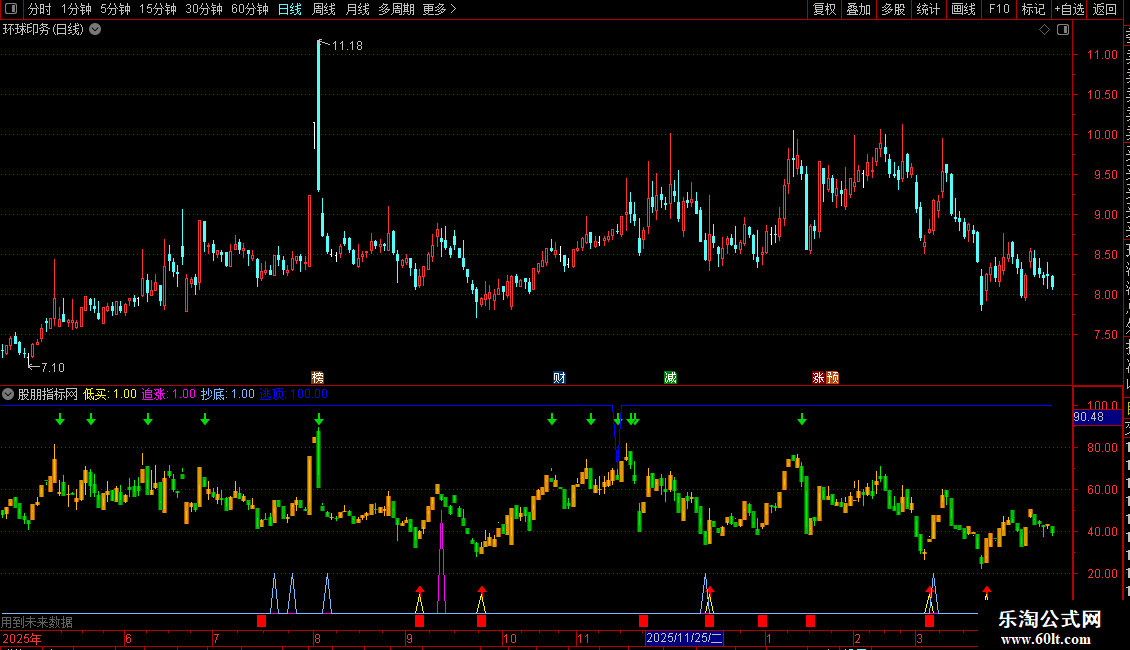Click the 榜 event marker icon

pos(318,378)
